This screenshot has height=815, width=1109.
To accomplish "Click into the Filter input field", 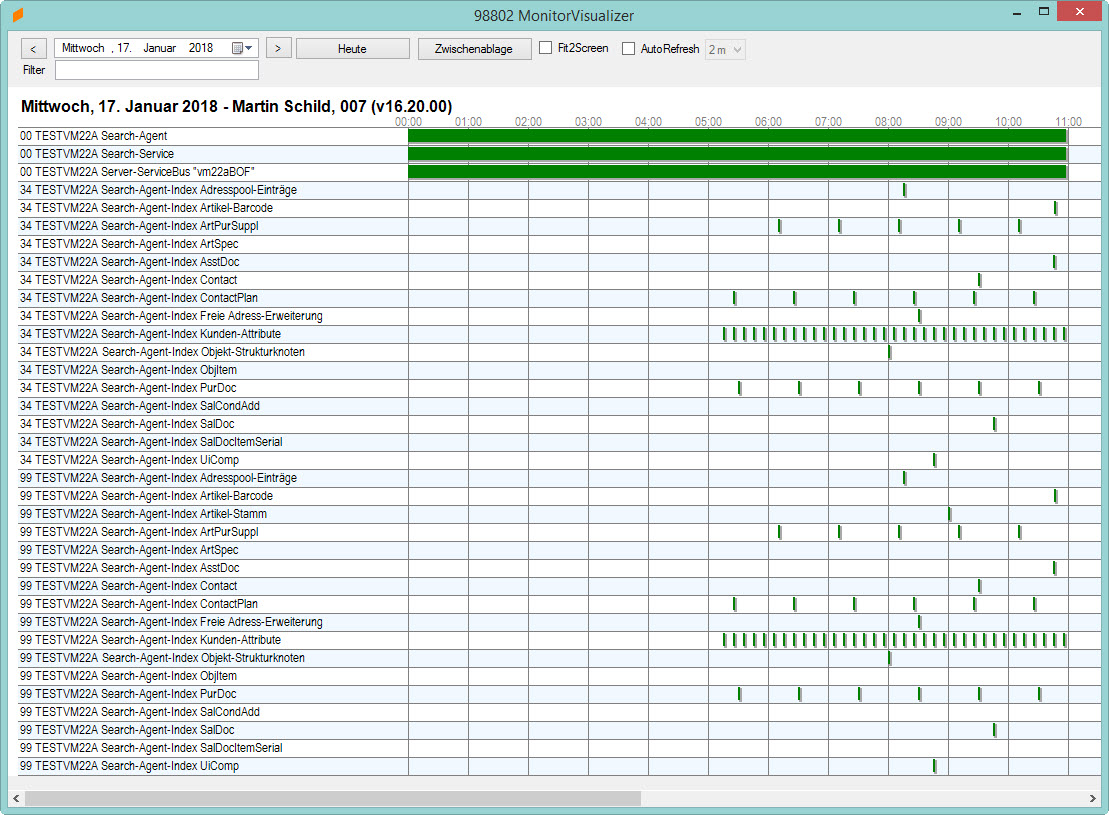I will [157, 70].
